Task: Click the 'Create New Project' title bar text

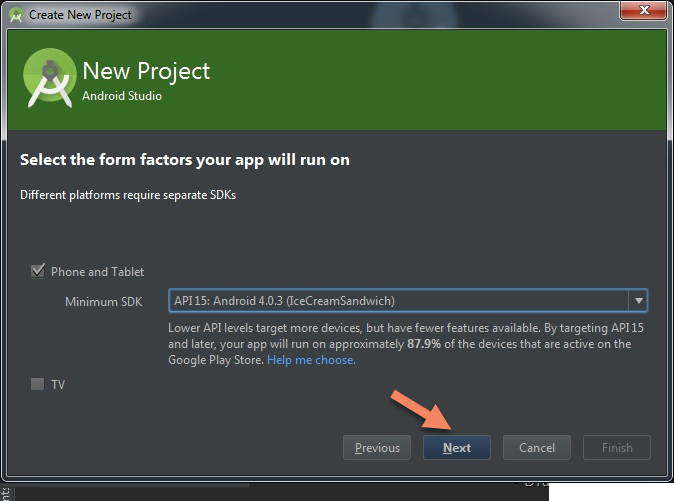Action: [80, 15]
